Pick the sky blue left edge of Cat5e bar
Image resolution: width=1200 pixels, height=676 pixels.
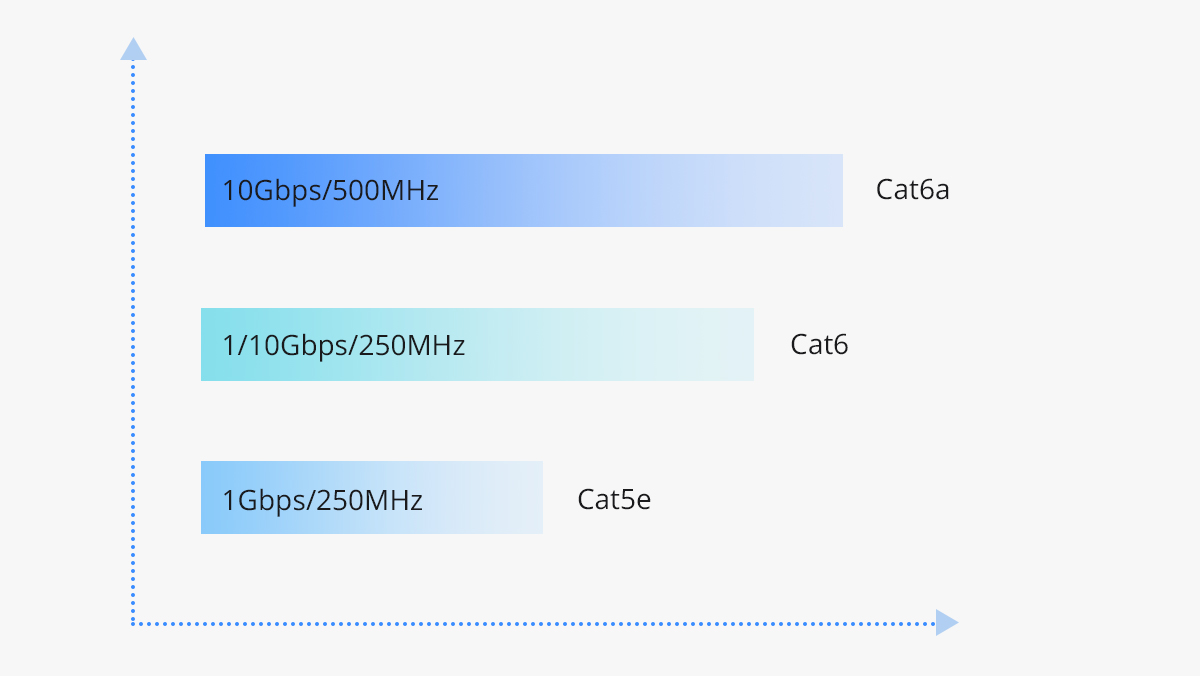coord(208,498)
